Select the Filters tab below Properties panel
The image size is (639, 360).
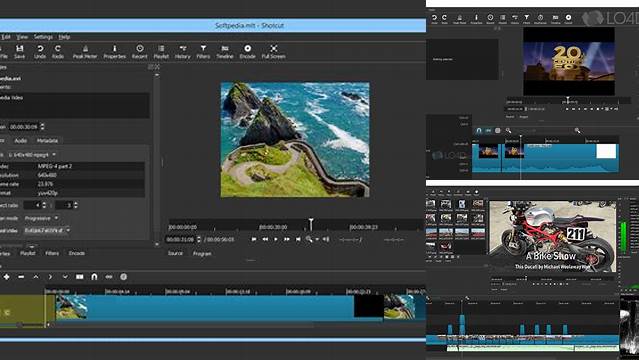(x=52, y=253)
